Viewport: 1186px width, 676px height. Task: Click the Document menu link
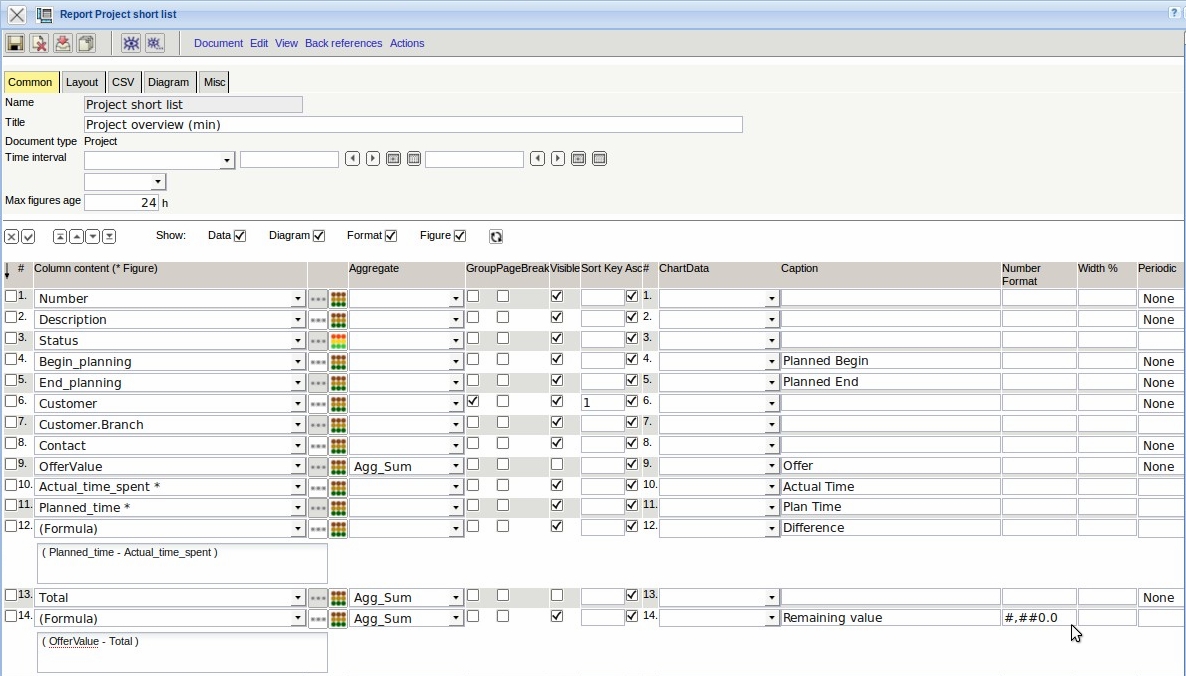(x=218, y=43)
